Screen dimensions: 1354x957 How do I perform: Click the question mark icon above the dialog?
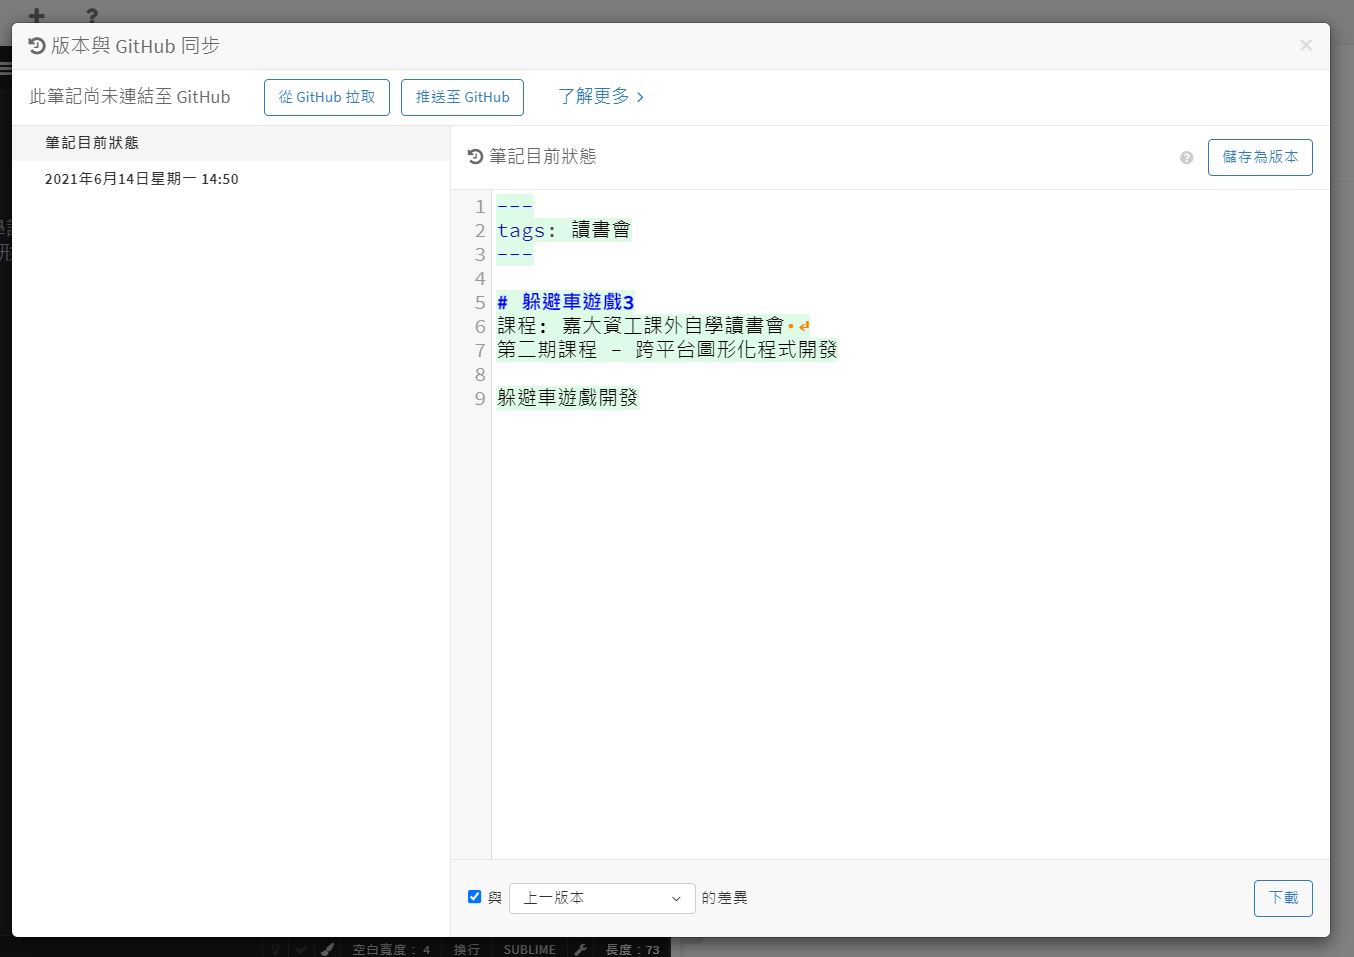pos(92,15)
